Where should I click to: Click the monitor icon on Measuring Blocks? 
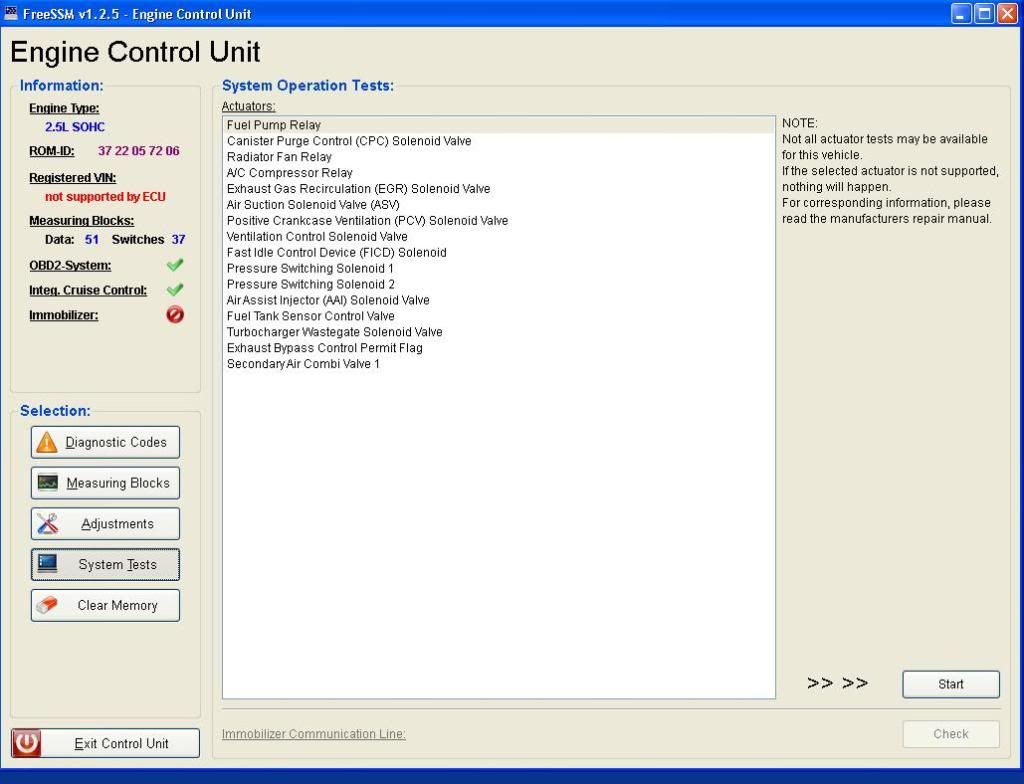(48, 483)
